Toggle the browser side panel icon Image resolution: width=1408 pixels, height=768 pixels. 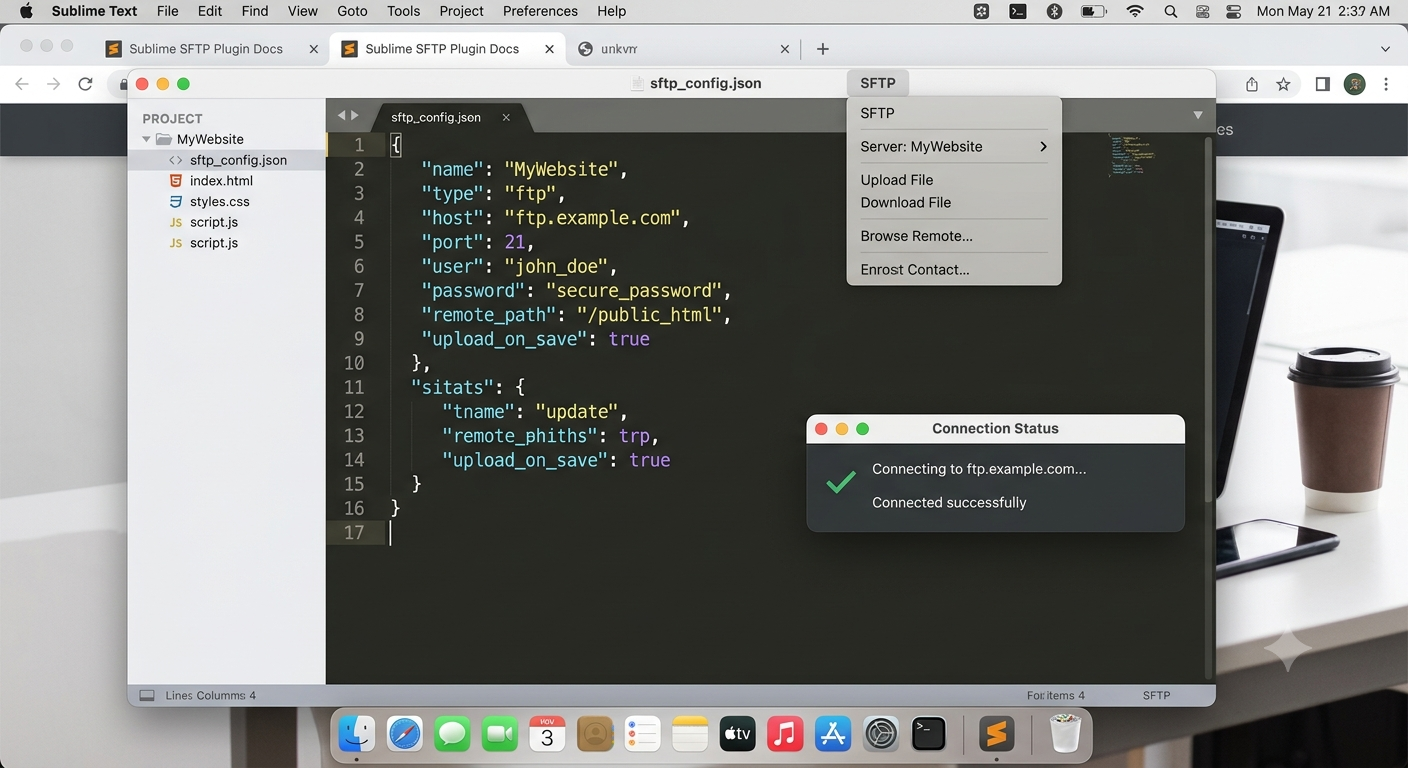(x=1322, y=85)
